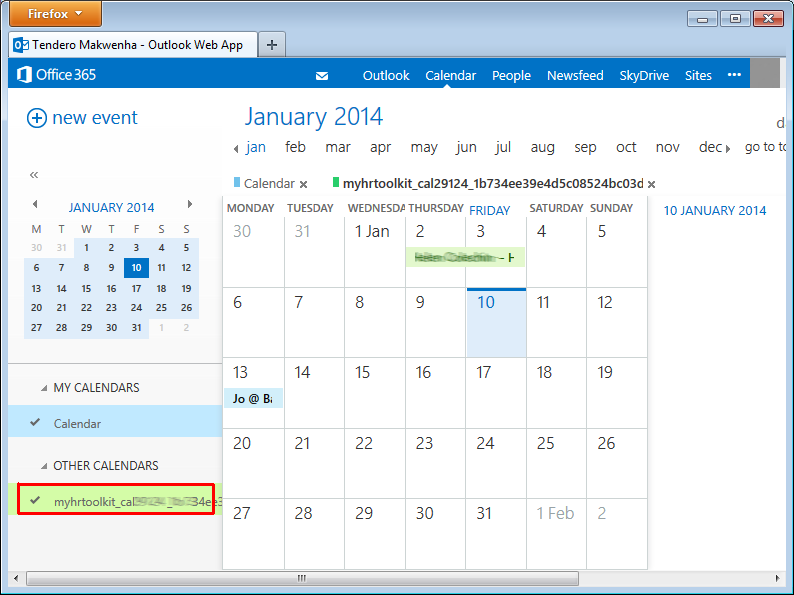Click the Tendero Makwenha browser tab
This screenshot has width=794, height=595.
pyautogui.click(x=133, y=45)
